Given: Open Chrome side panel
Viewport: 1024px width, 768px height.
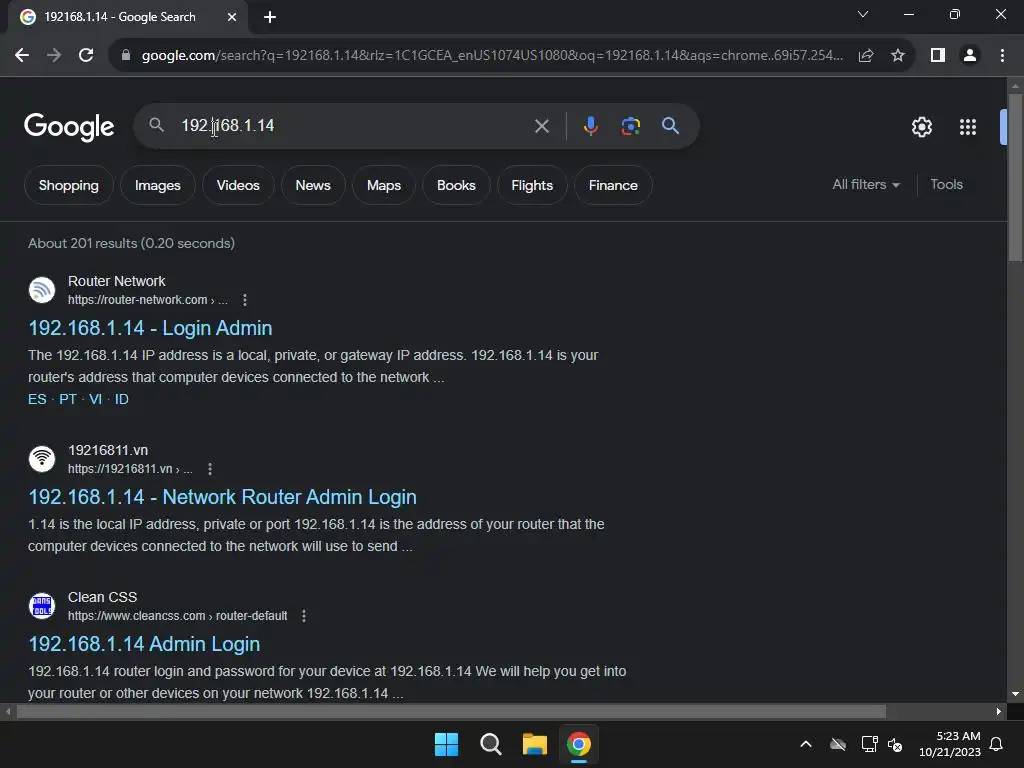Looking at the screenshot, I should click(938, 56).
